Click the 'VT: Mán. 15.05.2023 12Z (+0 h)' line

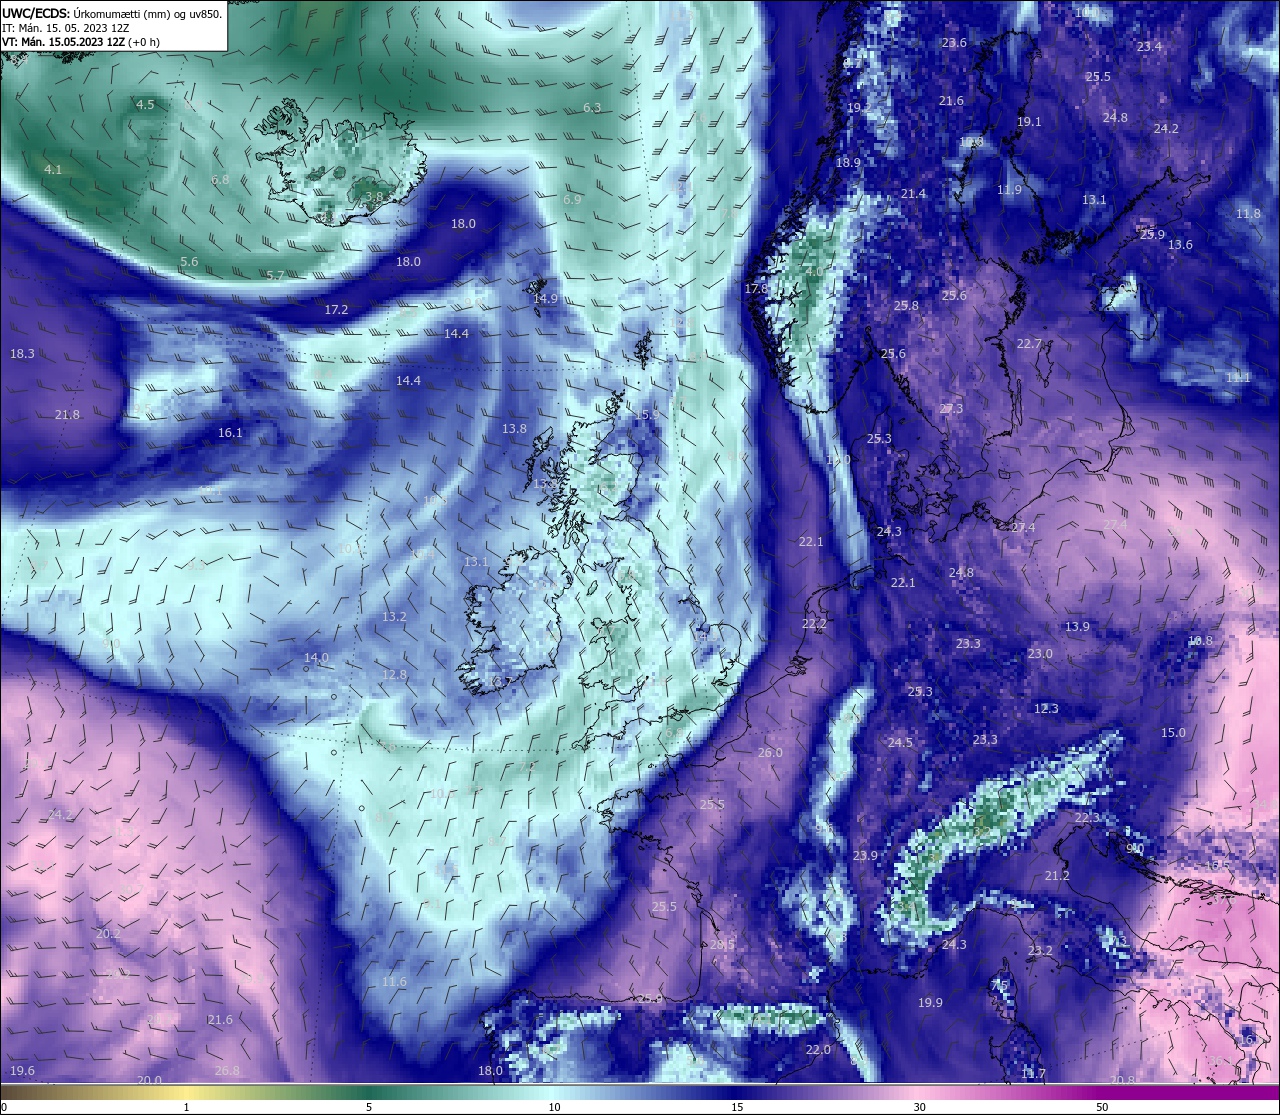tap(81, 42)
